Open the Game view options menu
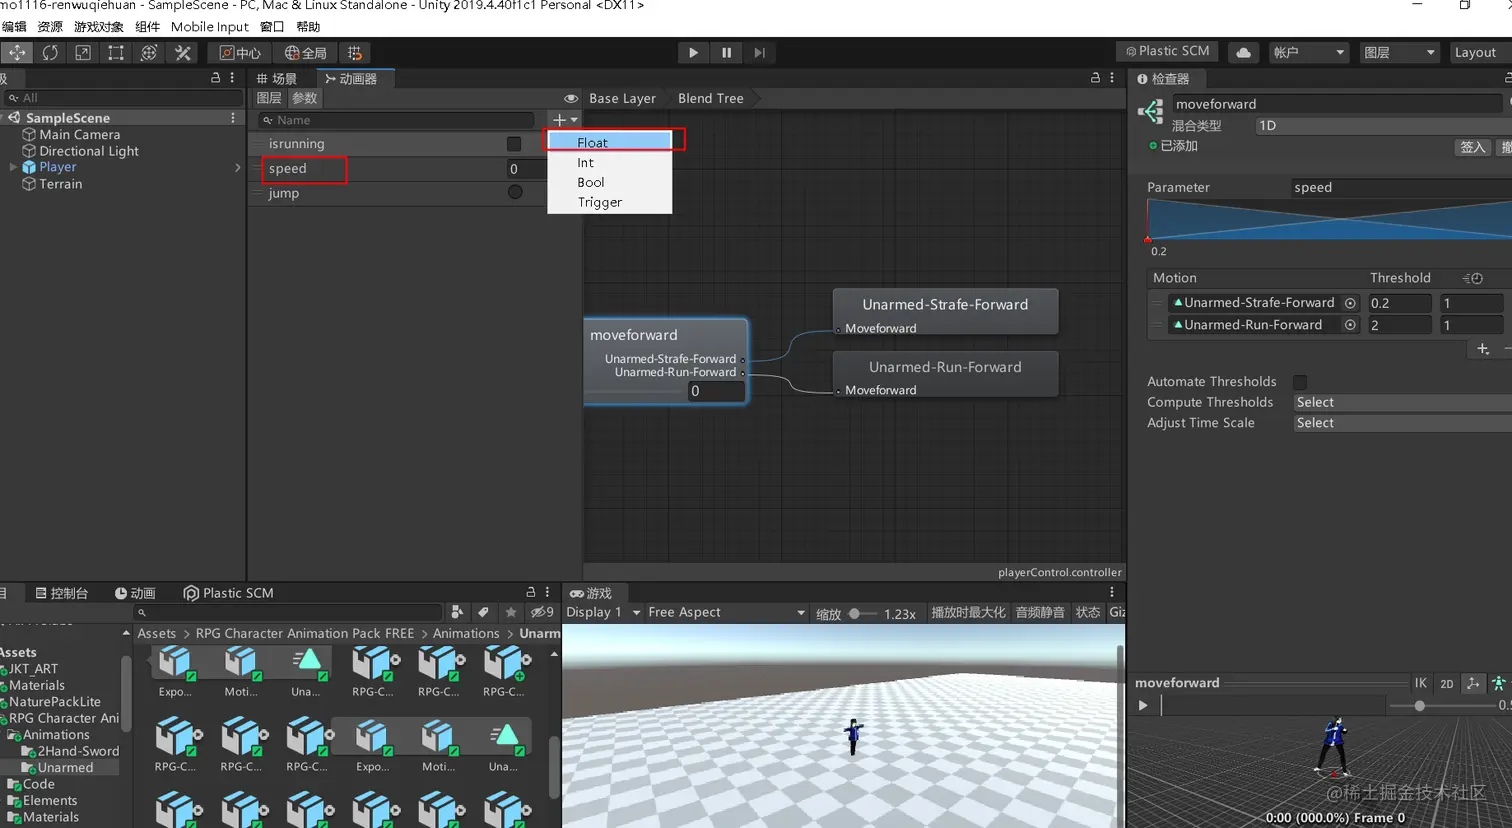 coord(1112,592)
